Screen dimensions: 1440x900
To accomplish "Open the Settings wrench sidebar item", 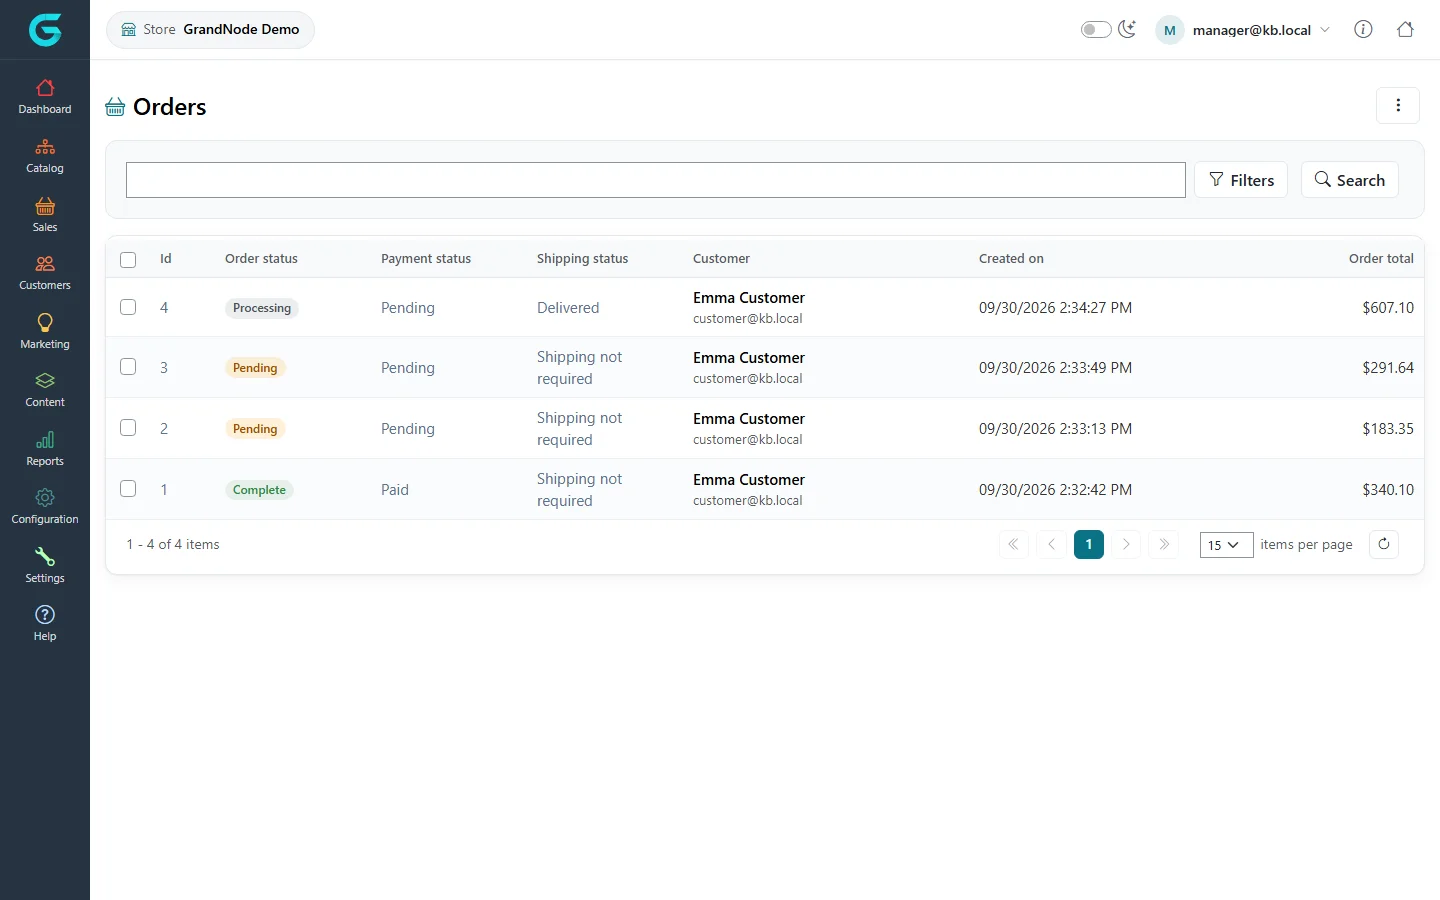I will click(45, 566).
